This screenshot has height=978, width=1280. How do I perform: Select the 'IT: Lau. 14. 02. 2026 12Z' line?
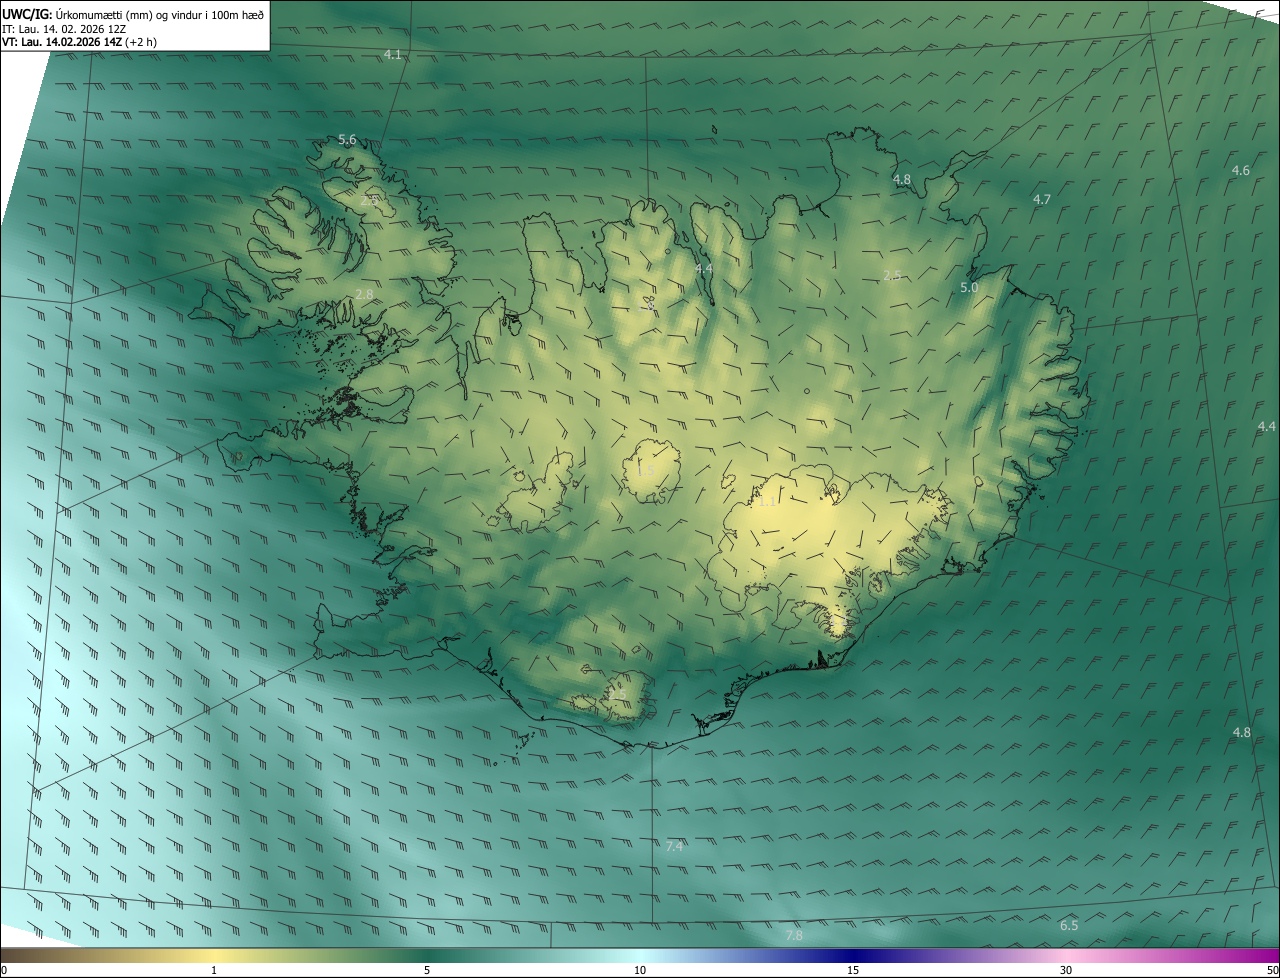pos(65,28)
